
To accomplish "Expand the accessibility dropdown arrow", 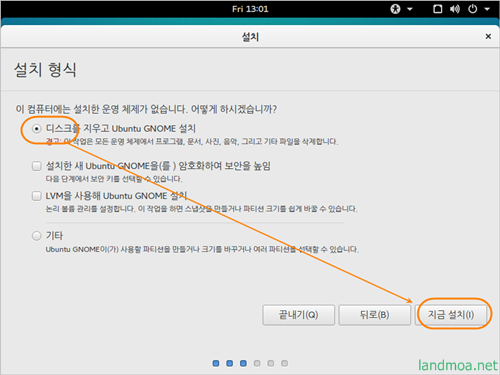I will [x=410, y=9].
